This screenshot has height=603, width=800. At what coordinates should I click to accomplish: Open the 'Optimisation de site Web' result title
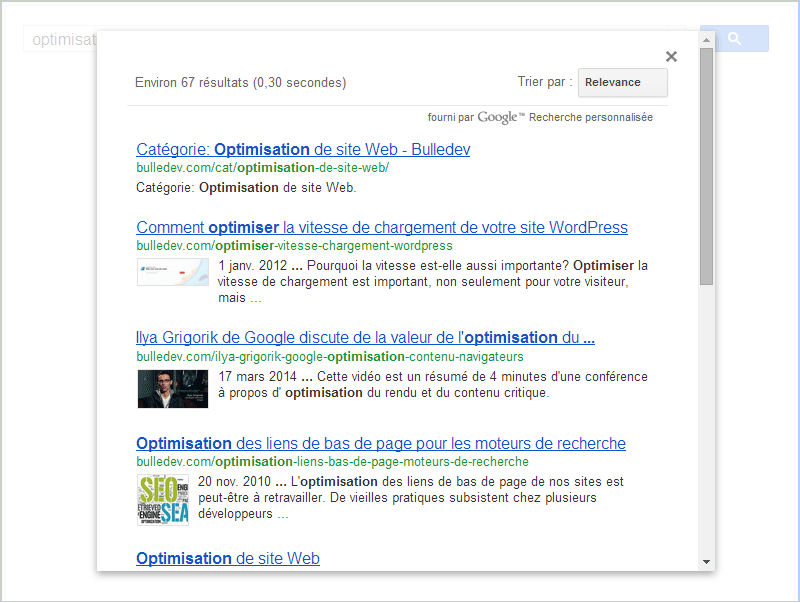(x=228, y=558)
